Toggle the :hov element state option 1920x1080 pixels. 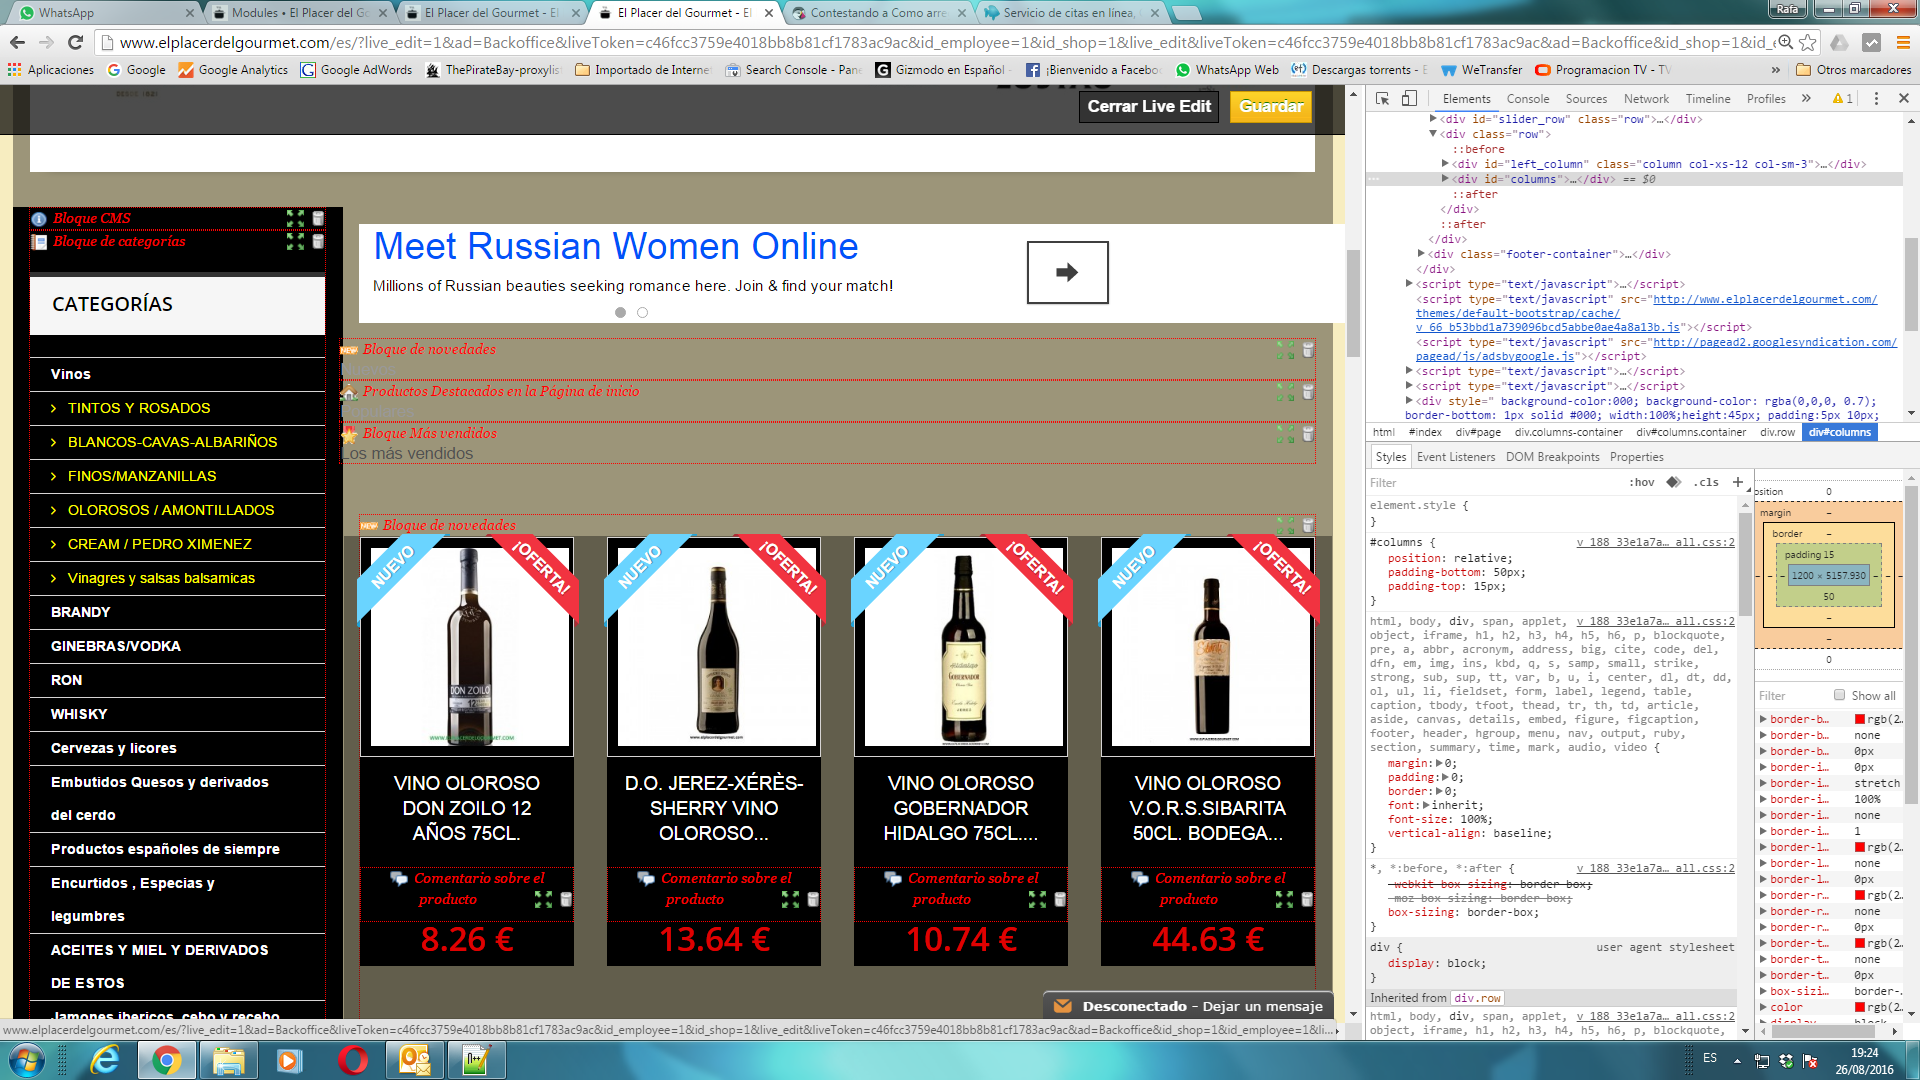(1642, 482)
